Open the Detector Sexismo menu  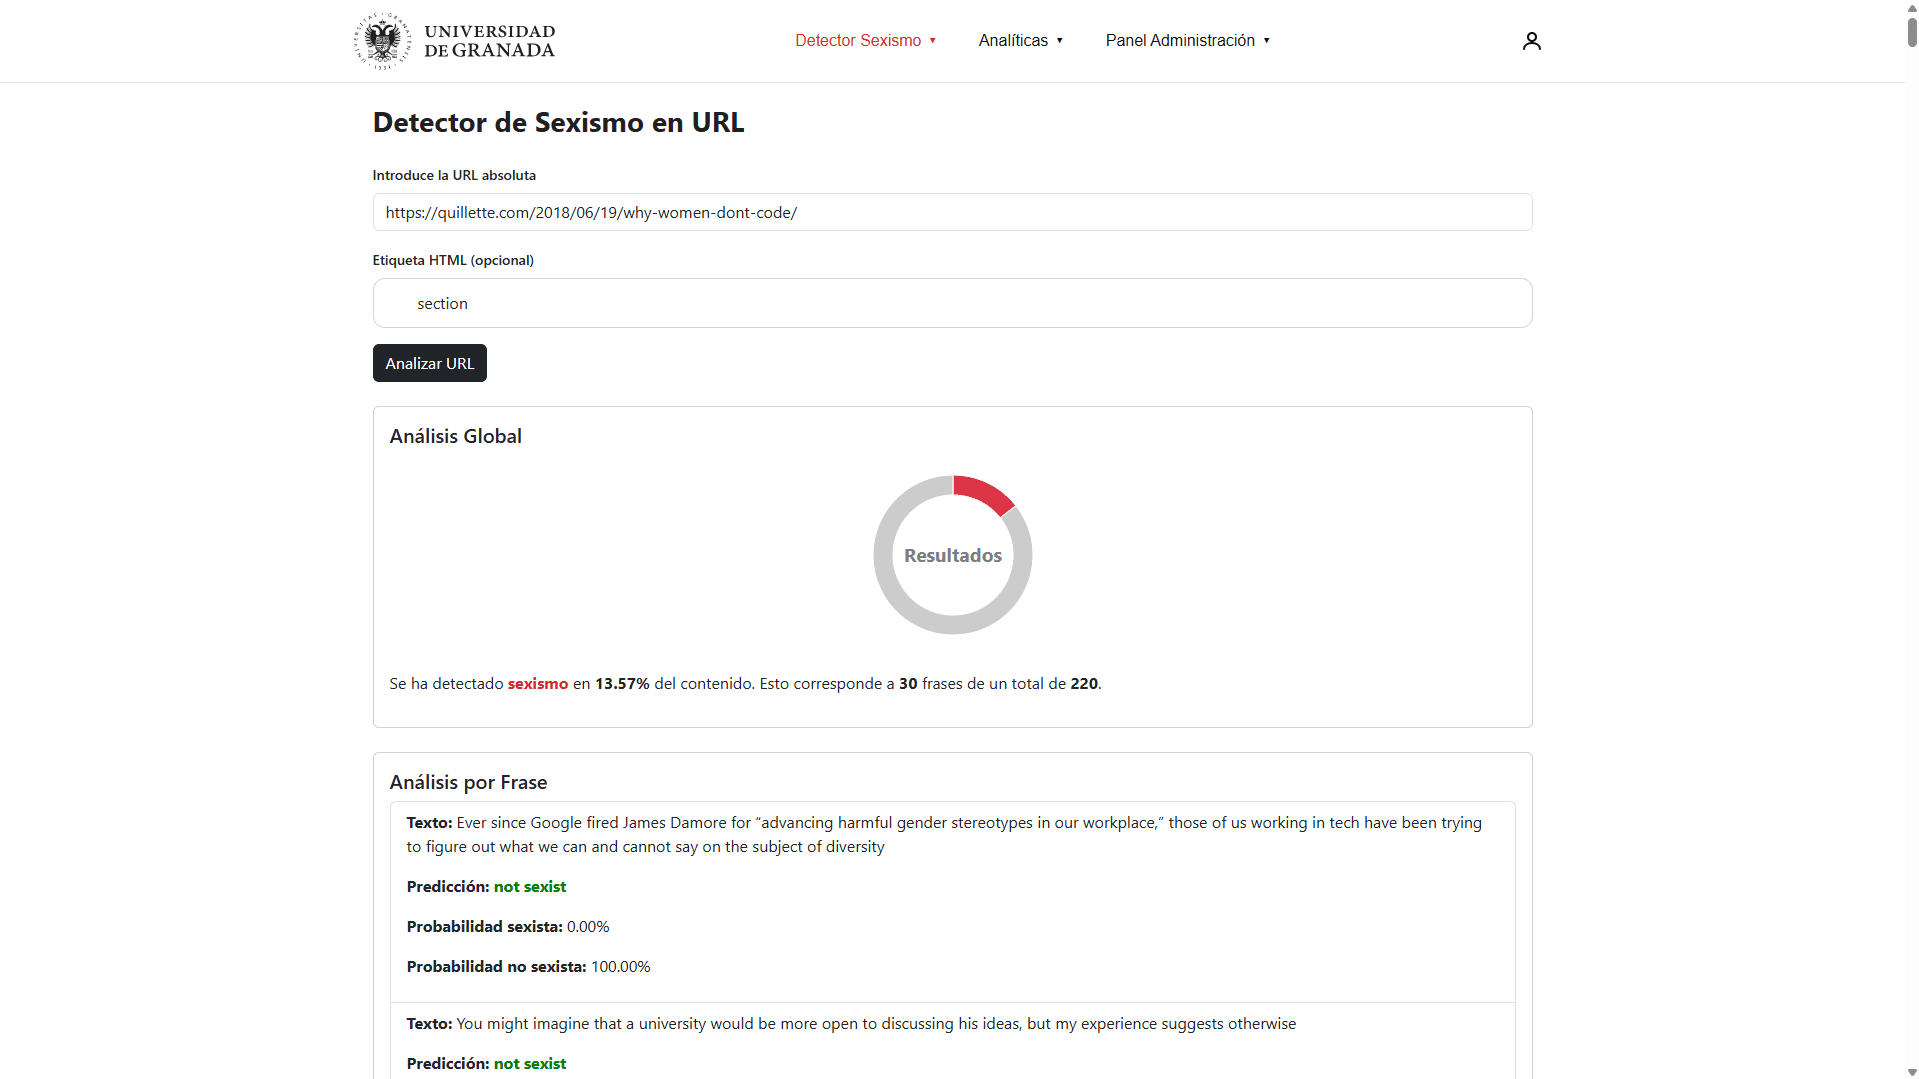click(866, 41)
